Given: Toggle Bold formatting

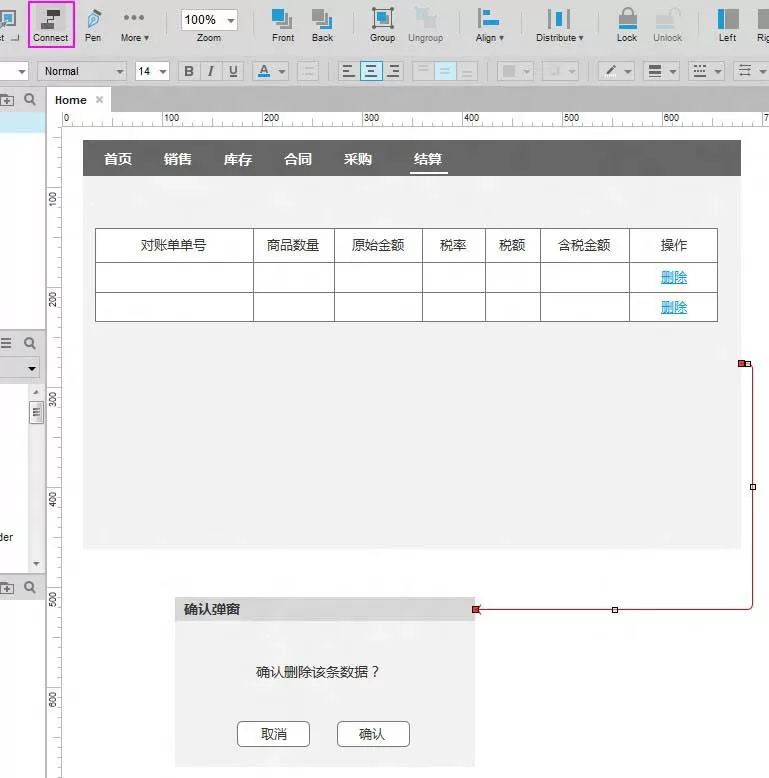Looking at the screenshot, I should [x=189, y=71].
